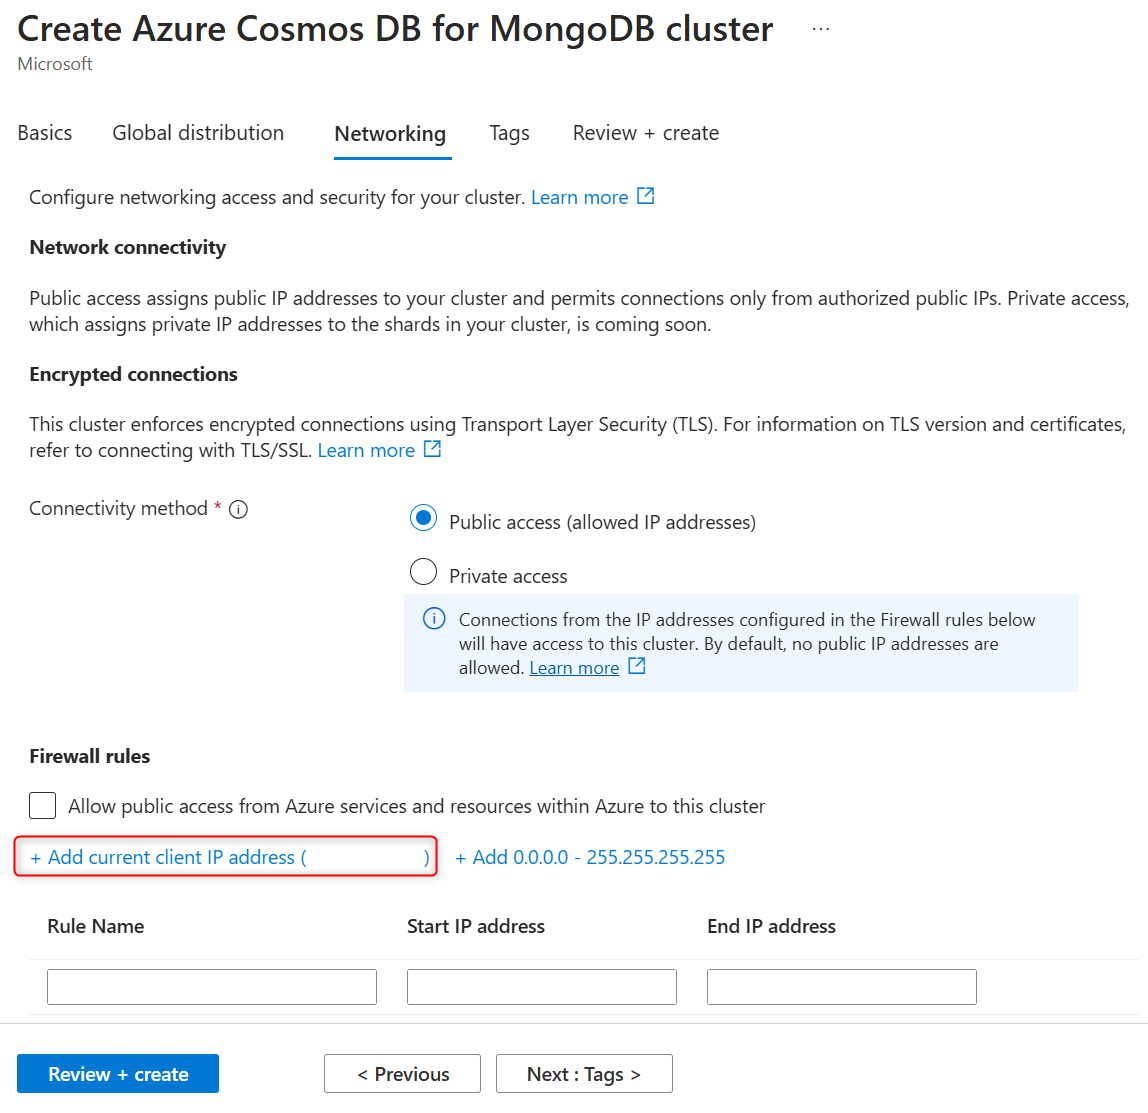Click the Next : Tags button
This screenshot has width=1148, height=1113.
(584, 1074)
